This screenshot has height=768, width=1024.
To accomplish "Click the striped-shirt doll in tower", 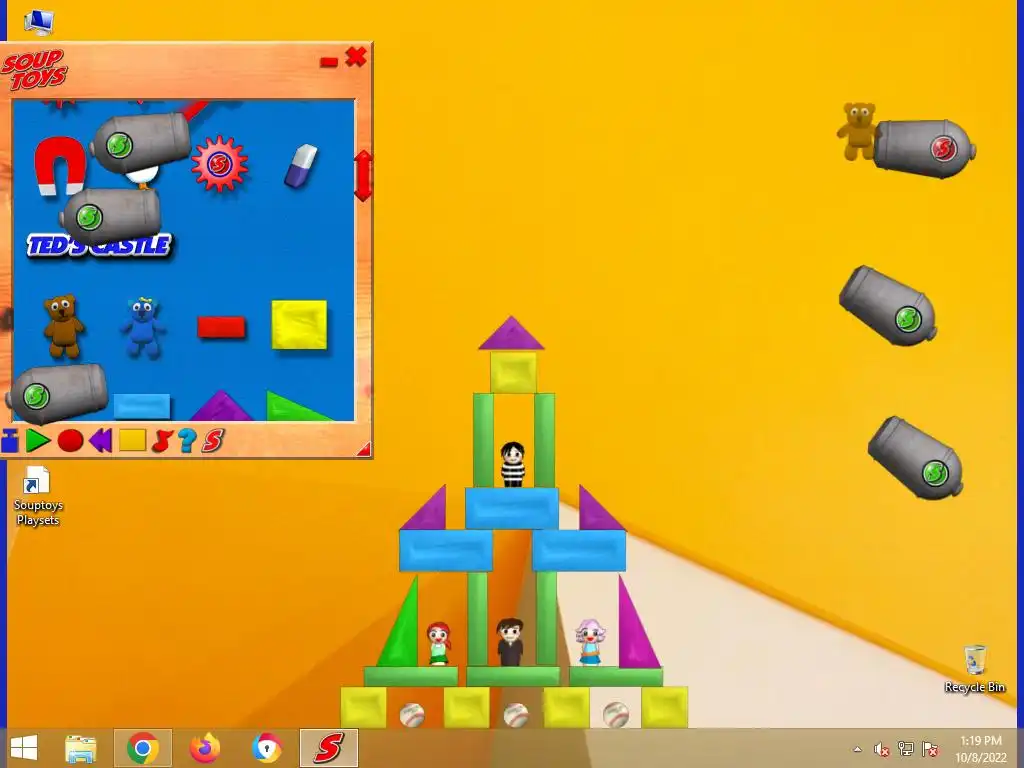I will coord(513,464).
